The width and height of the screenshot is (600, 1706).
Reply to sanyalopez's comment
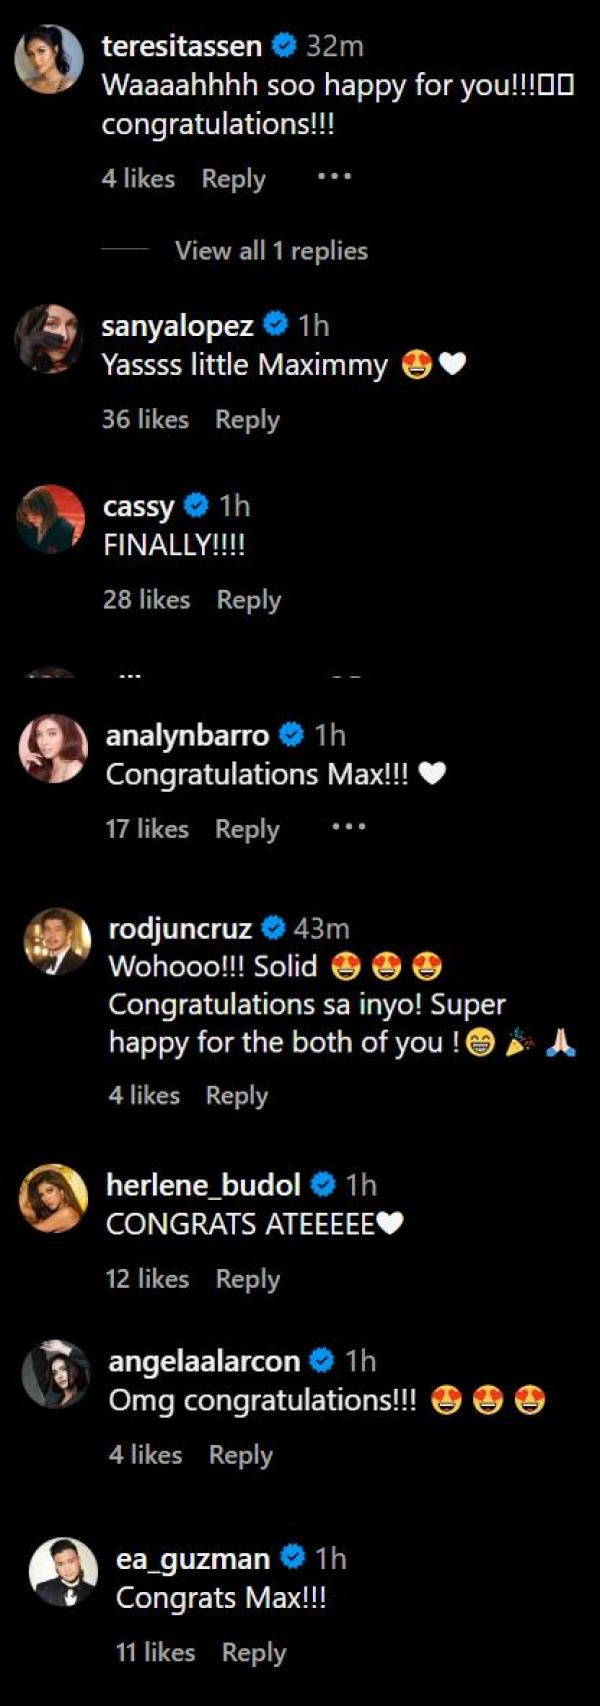click(x=247, y=420)
